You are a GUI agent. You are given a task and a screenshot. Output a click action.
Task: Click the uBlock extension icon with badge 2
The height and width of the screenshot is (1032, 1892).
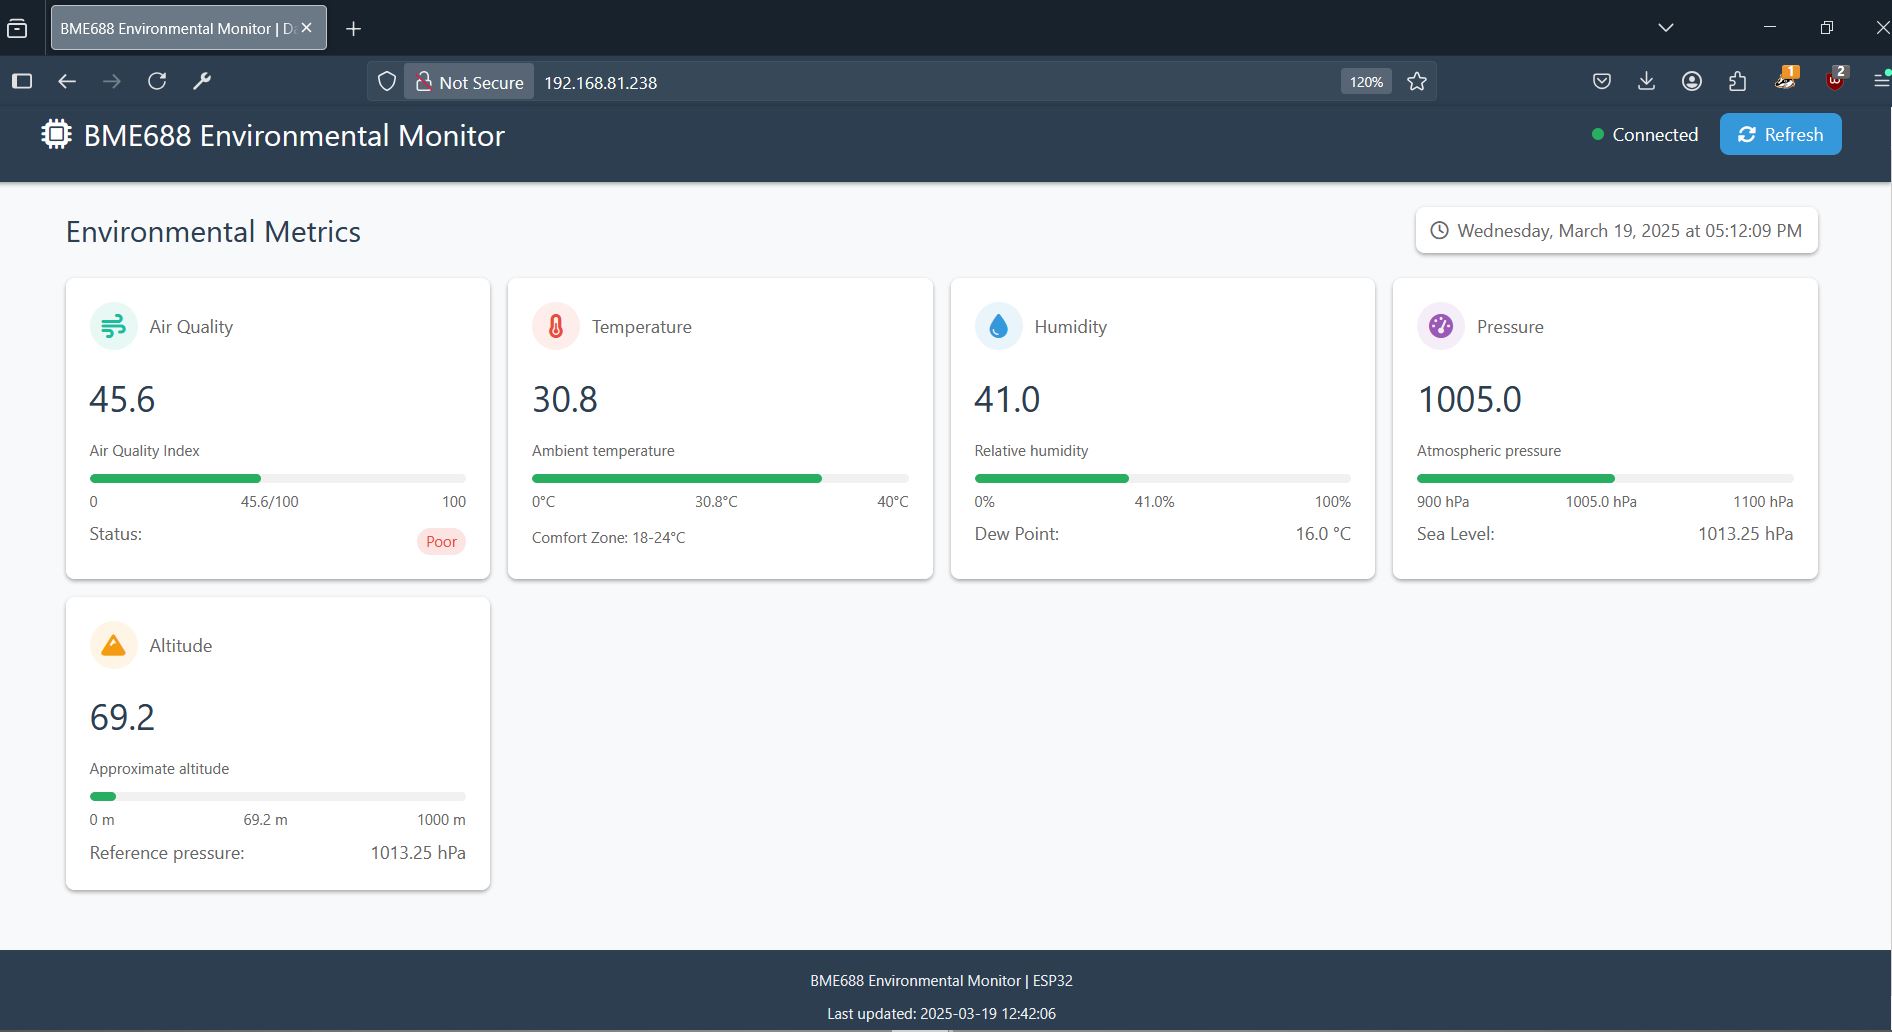click(1836, 80)
